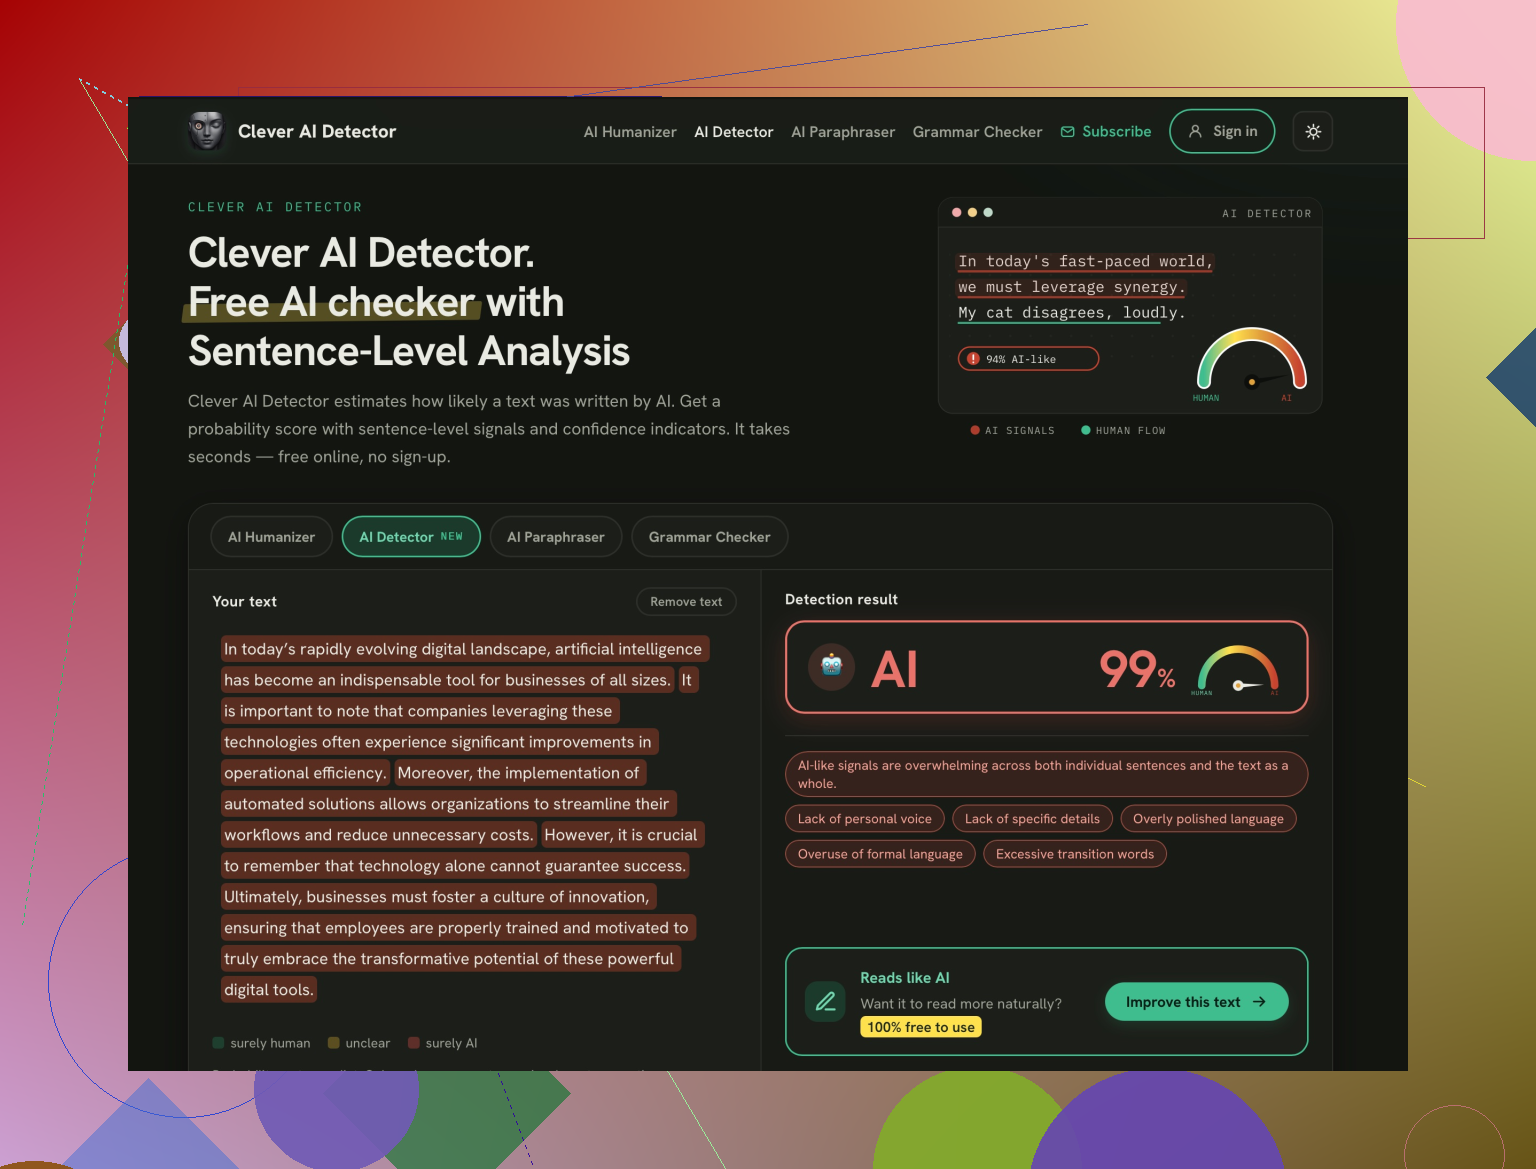The width and height of the screenshot is (1536, 1169).
Task: Click the Sign in button
Action: tap(1222, 131)
